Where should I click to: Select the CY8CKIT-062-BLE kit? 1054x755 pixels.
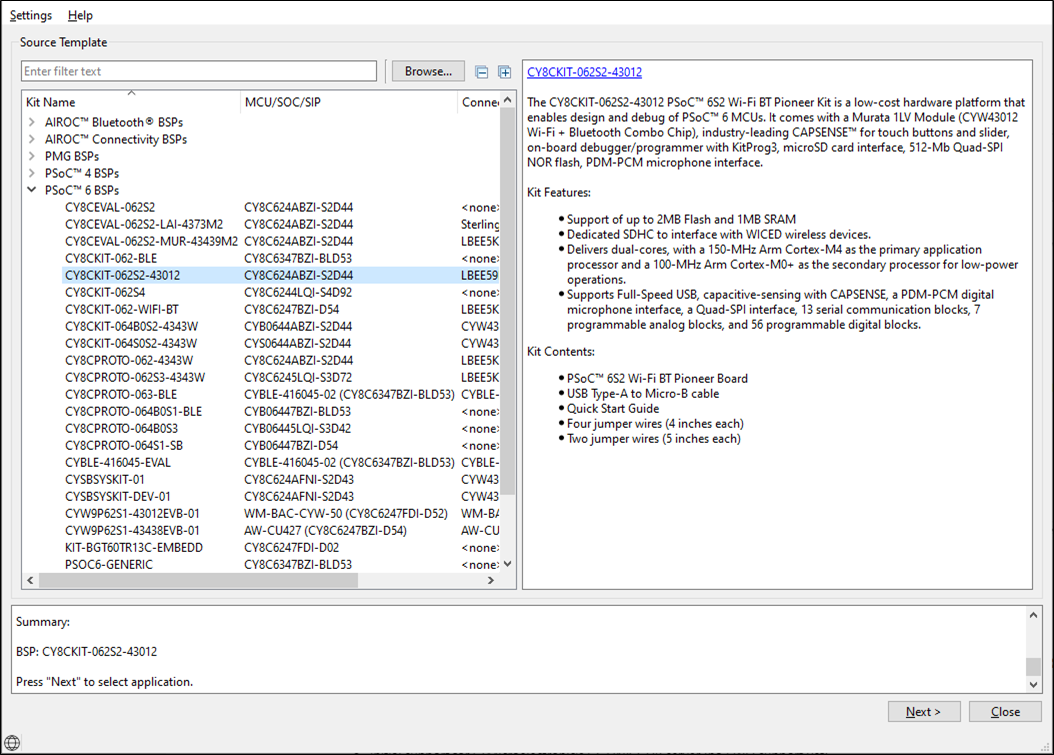pyautogui.click(x=111, y=258)
